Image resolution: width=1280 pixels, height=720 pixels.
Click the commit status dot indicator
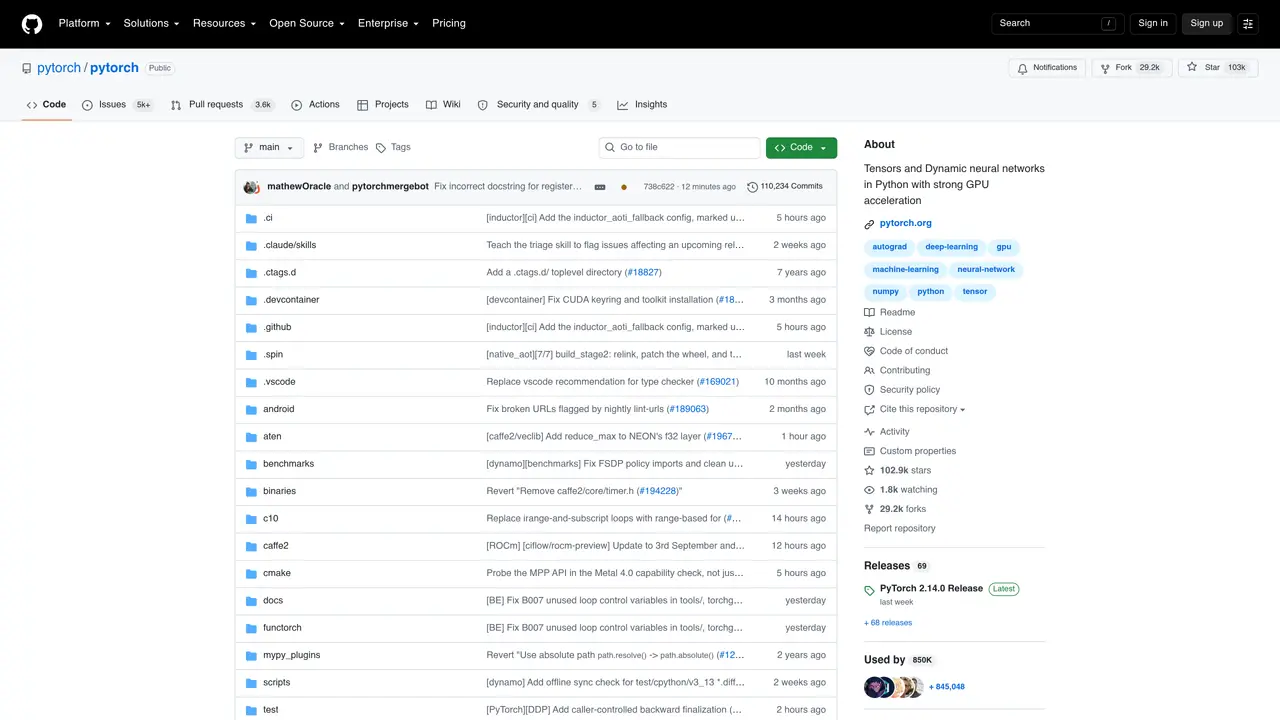pos(624,187)
